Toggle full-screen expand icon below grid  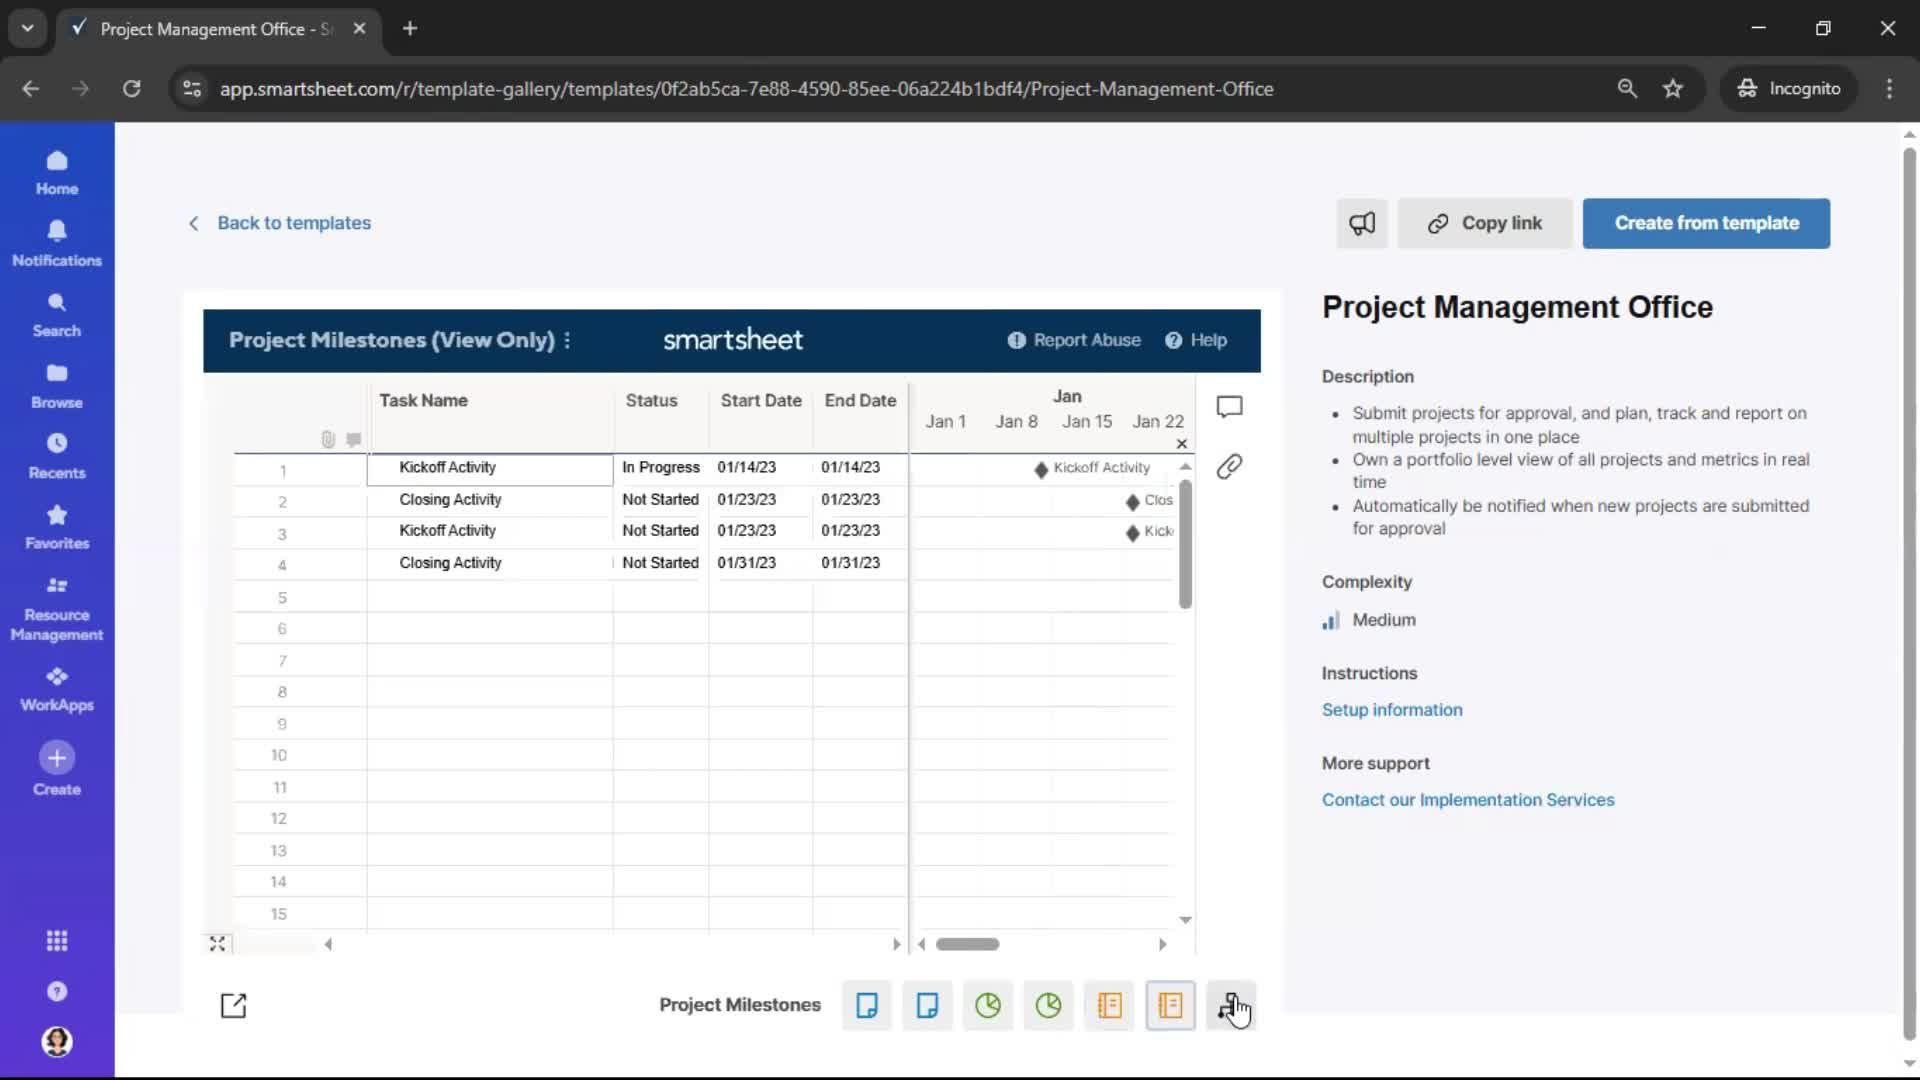point(217,943)
